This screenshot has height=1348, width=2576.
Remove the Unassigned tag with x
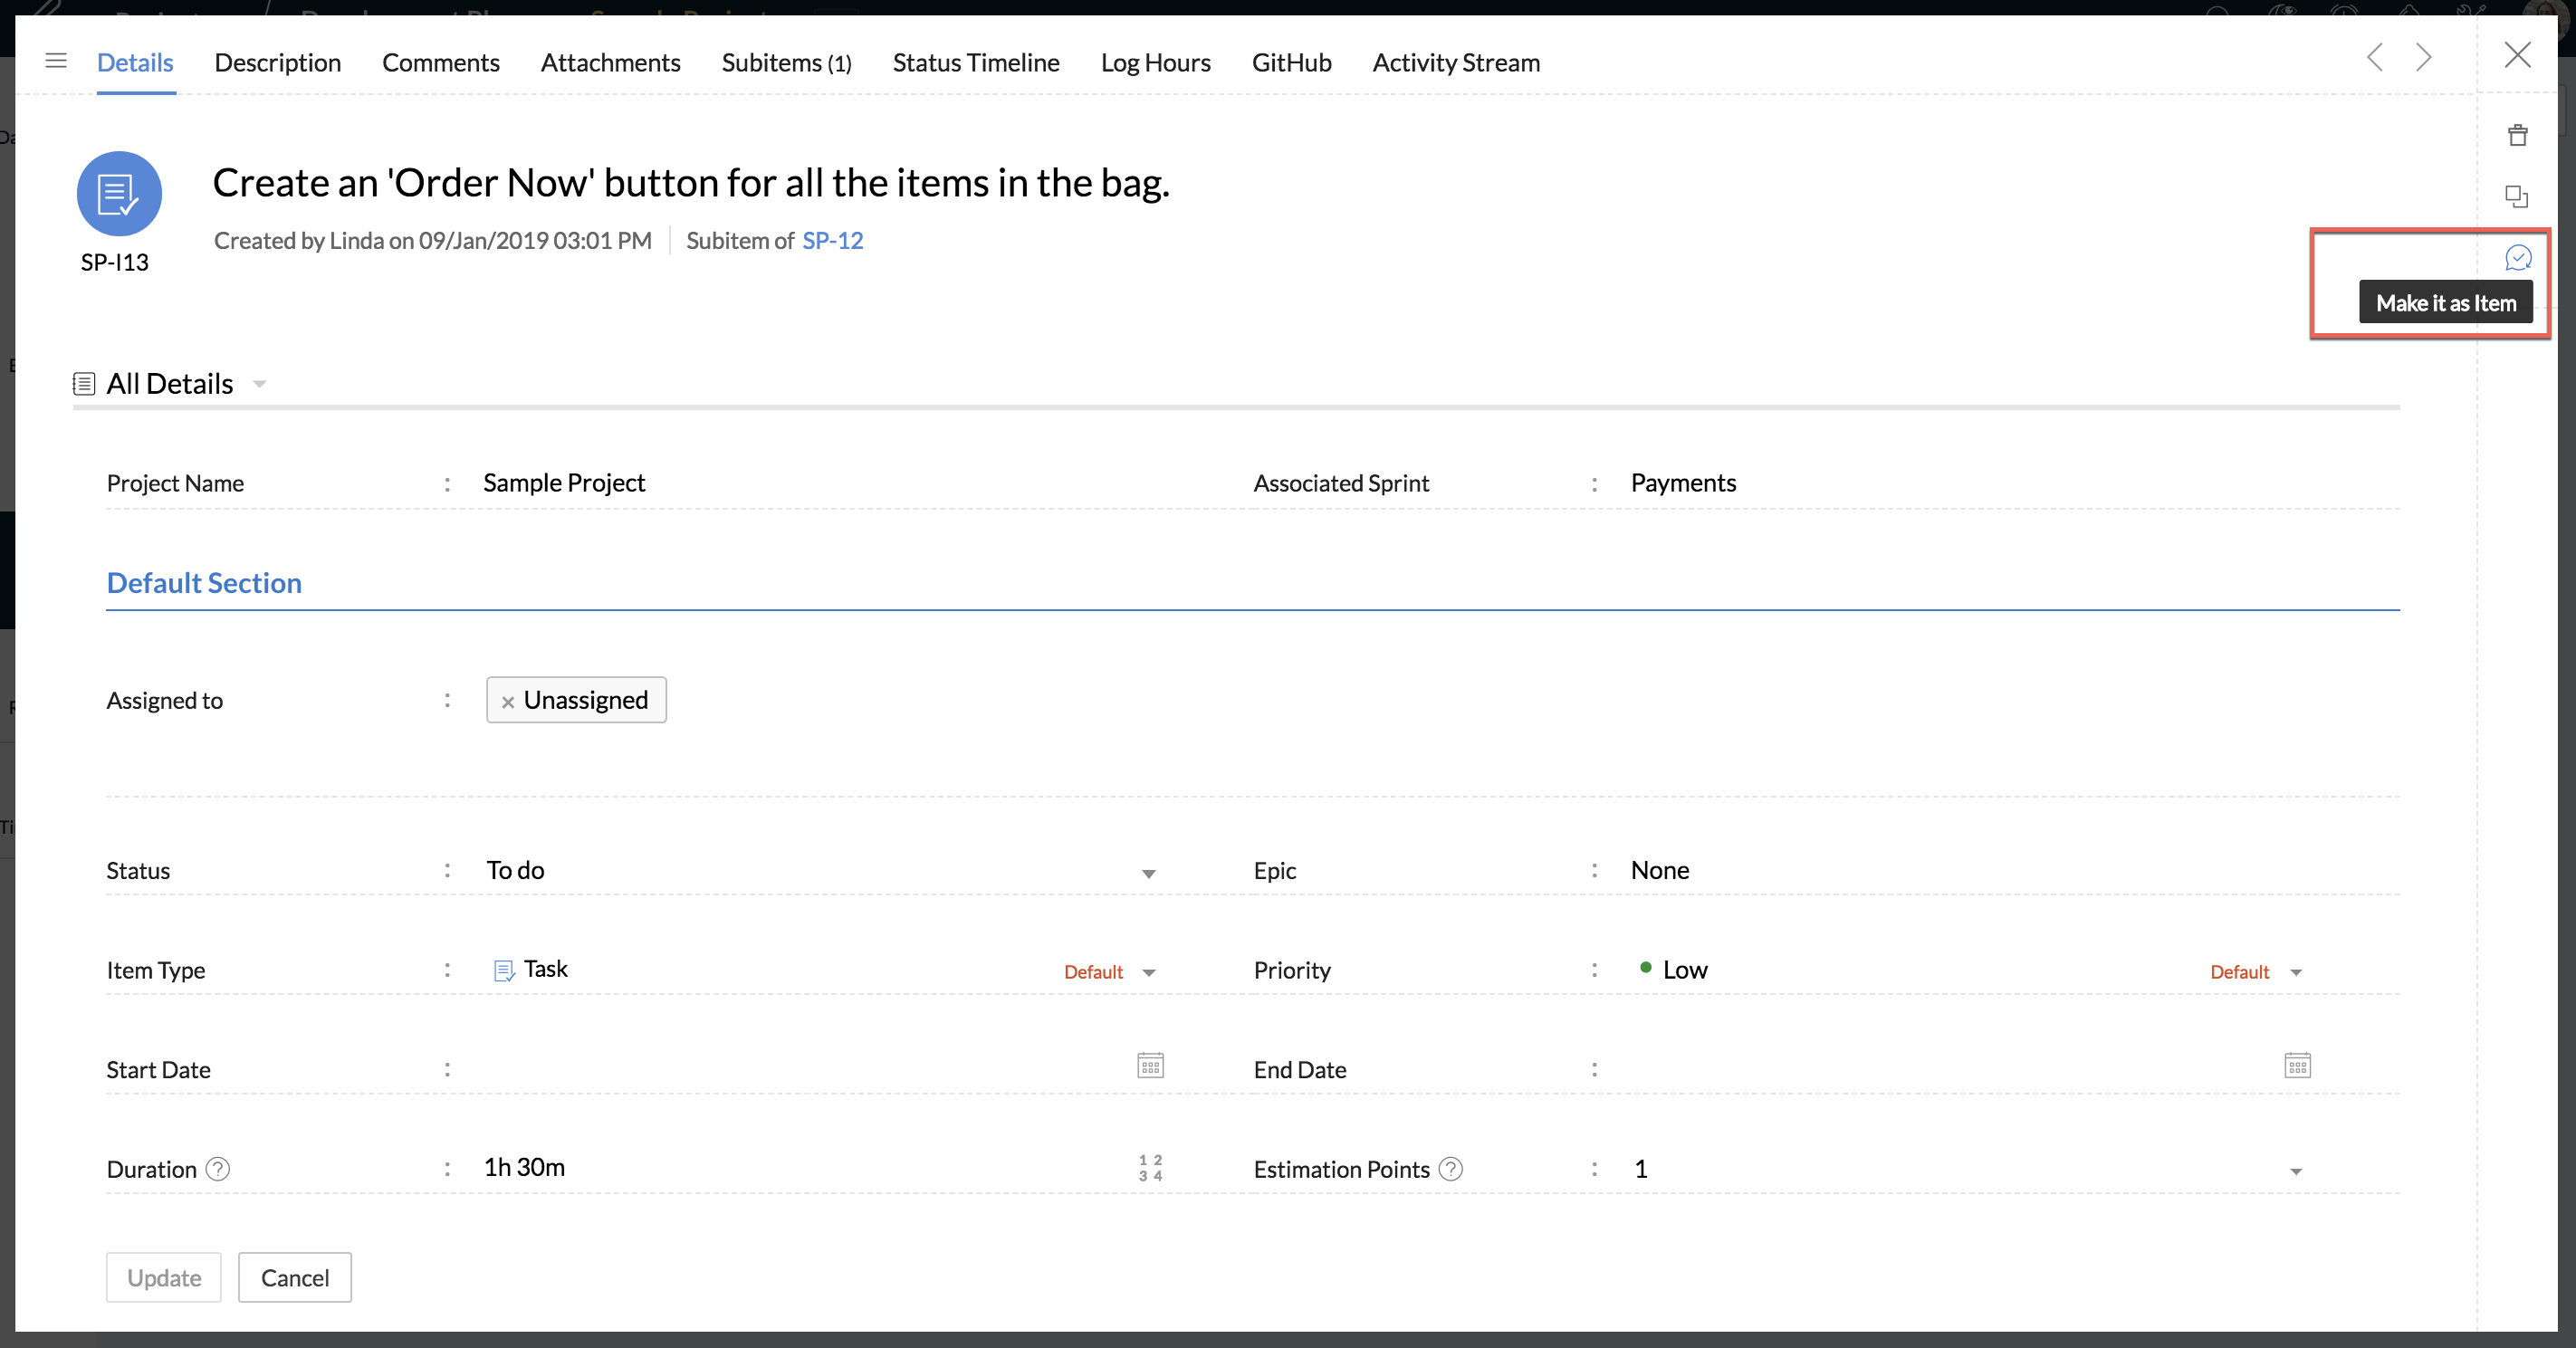tap(508, 702)
